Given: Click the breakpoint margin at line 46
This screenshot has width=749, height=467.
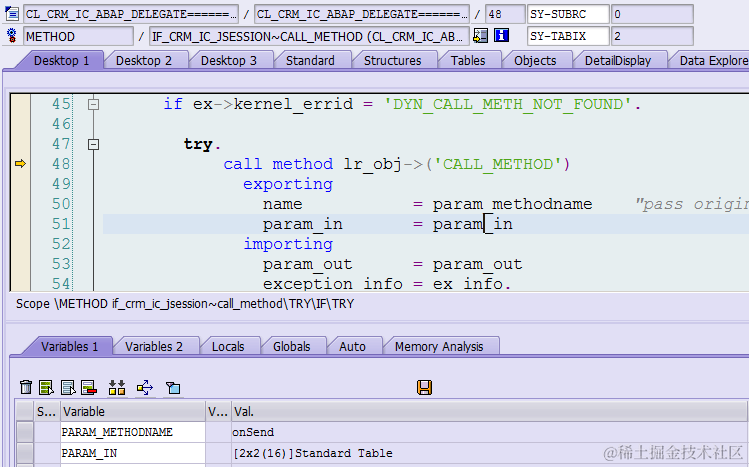Looking at the screenshot, I should 20,124.
